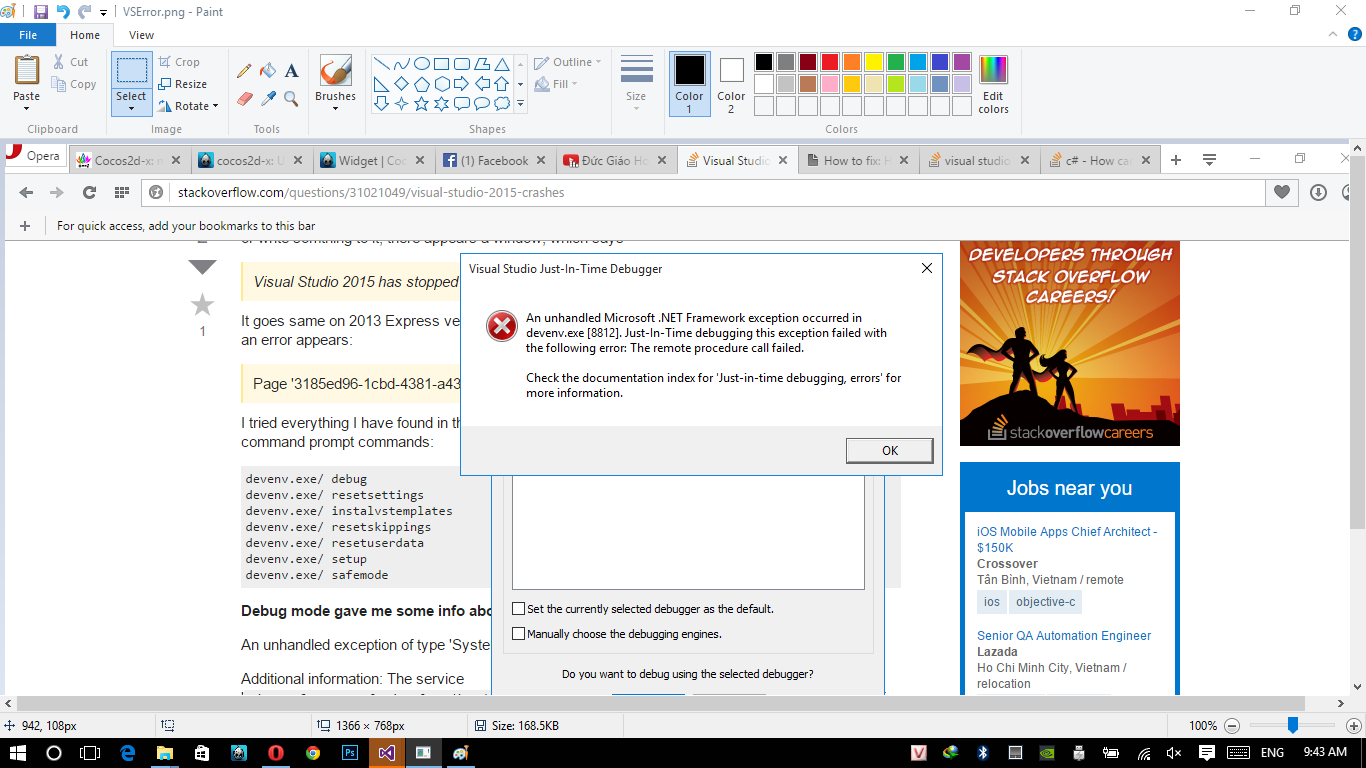Check 'Manually choose the debugging engines'
Image resolution: width=1366 pixels, height=768 pixels.
click(x=518, y=633)
